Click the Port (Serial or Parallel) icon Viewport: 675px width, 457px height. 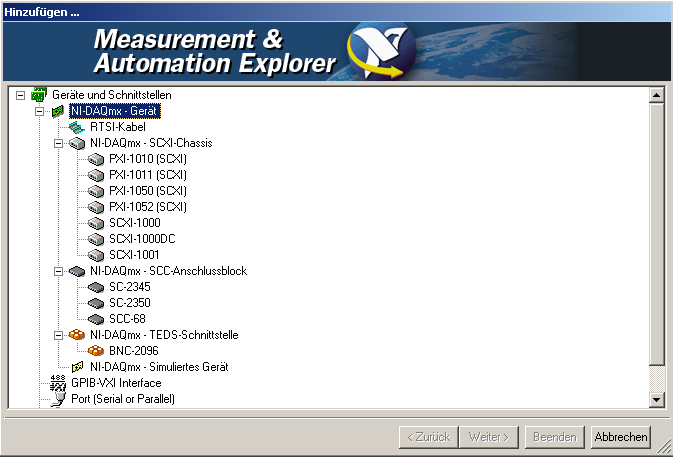[57, 399]
